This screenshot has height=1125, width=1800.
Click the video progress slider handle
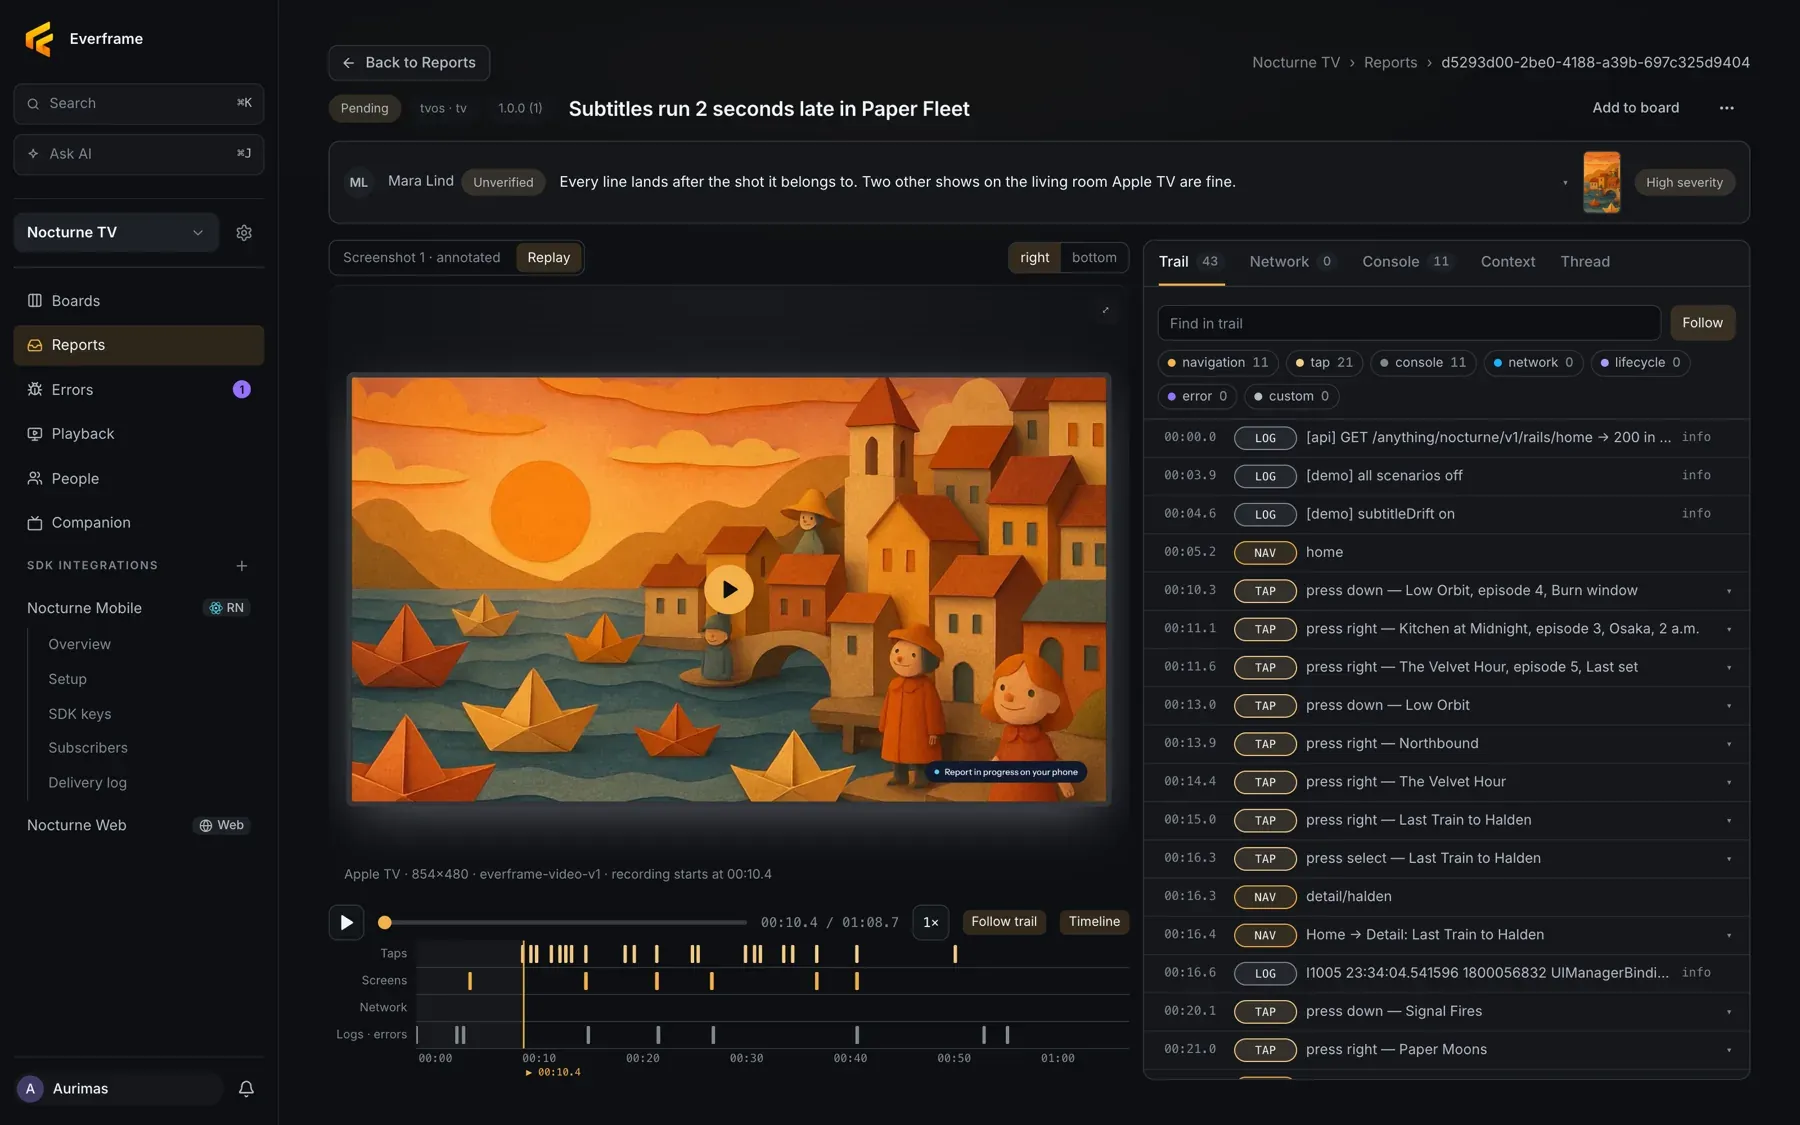coord(384,922)
